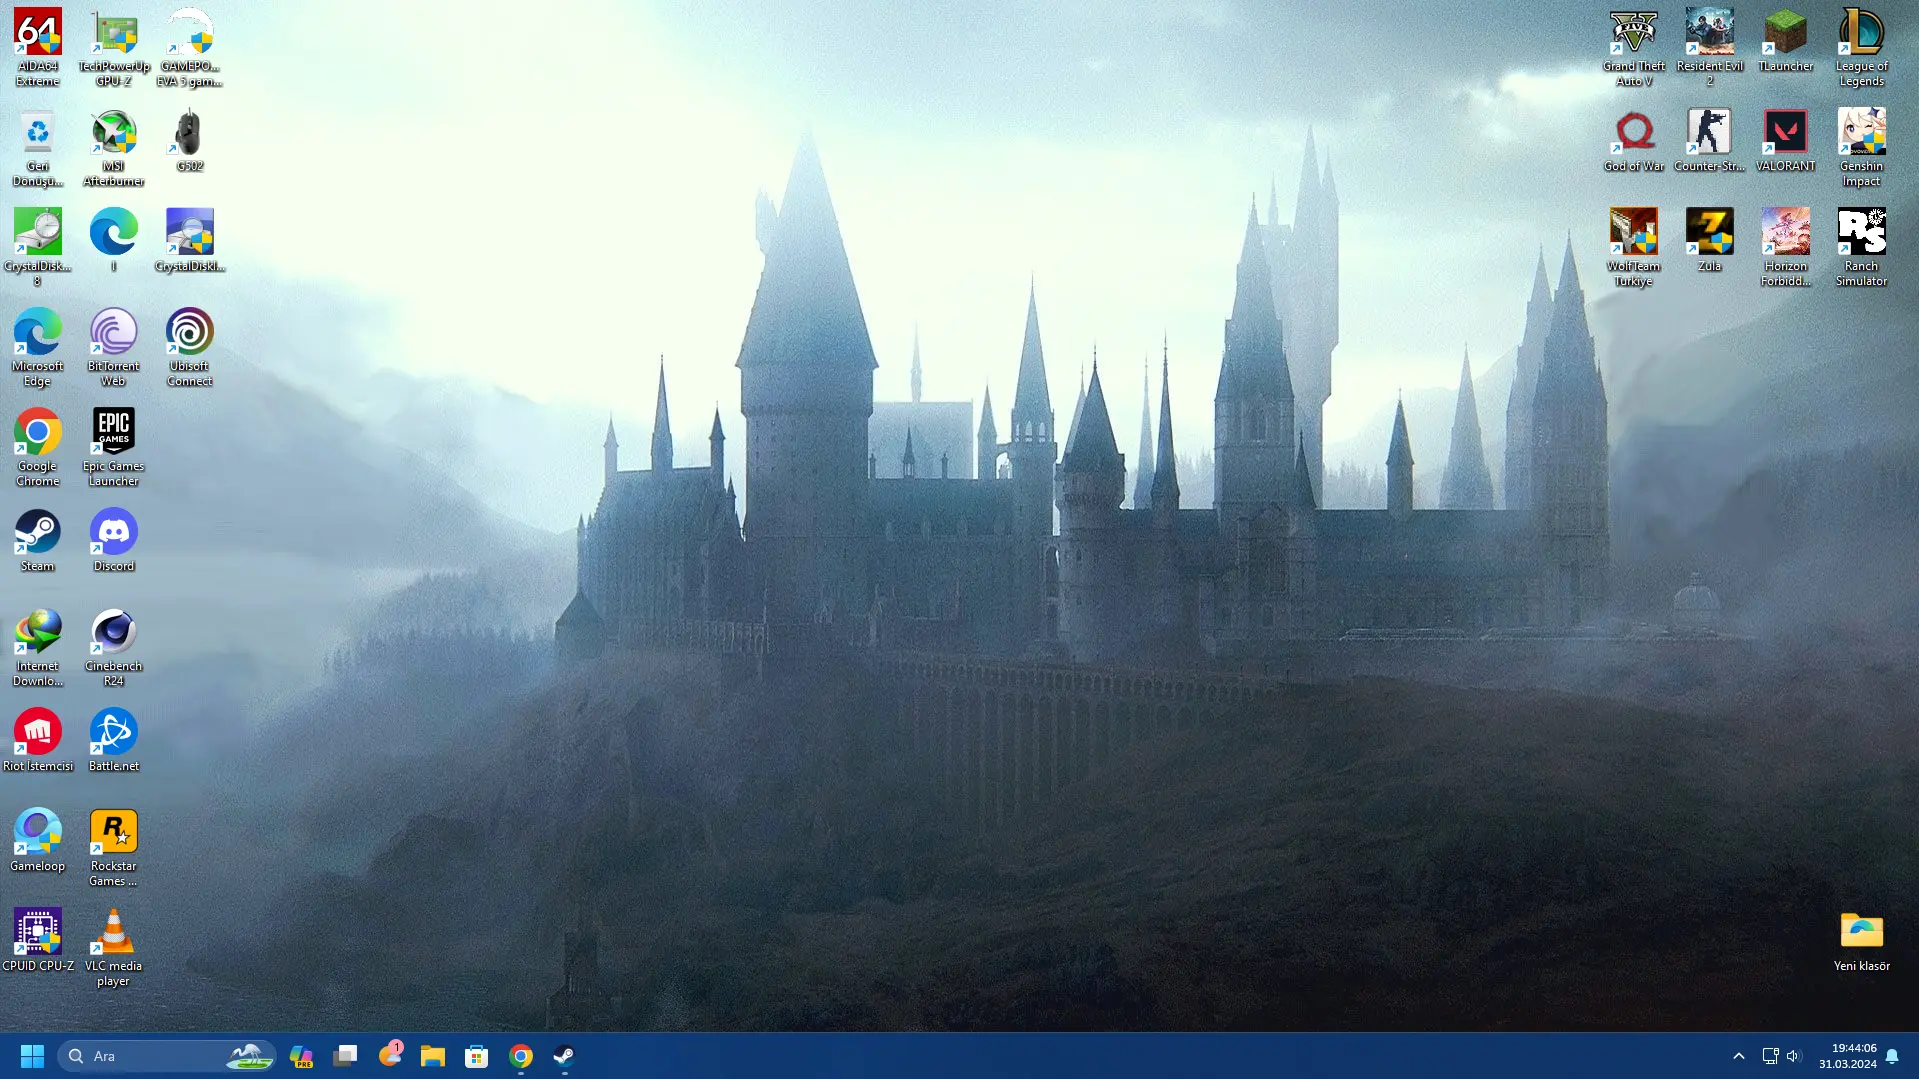Open volume control in system tray
The width and height of the screenshot is (1919, 1079).
tap(1794, 1056)
